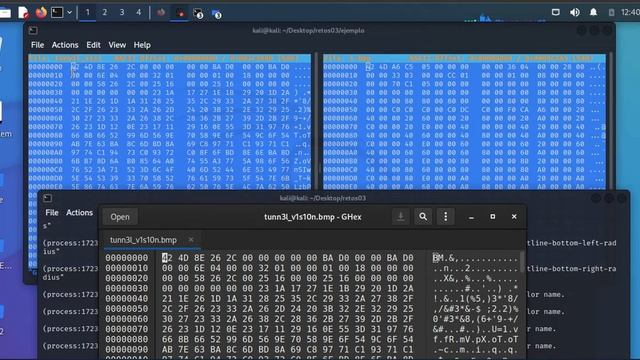This screenshot has height=360, width=640.
Task: Click offset 00000020 in right hex diff pane
Action: tap(340, 84)
